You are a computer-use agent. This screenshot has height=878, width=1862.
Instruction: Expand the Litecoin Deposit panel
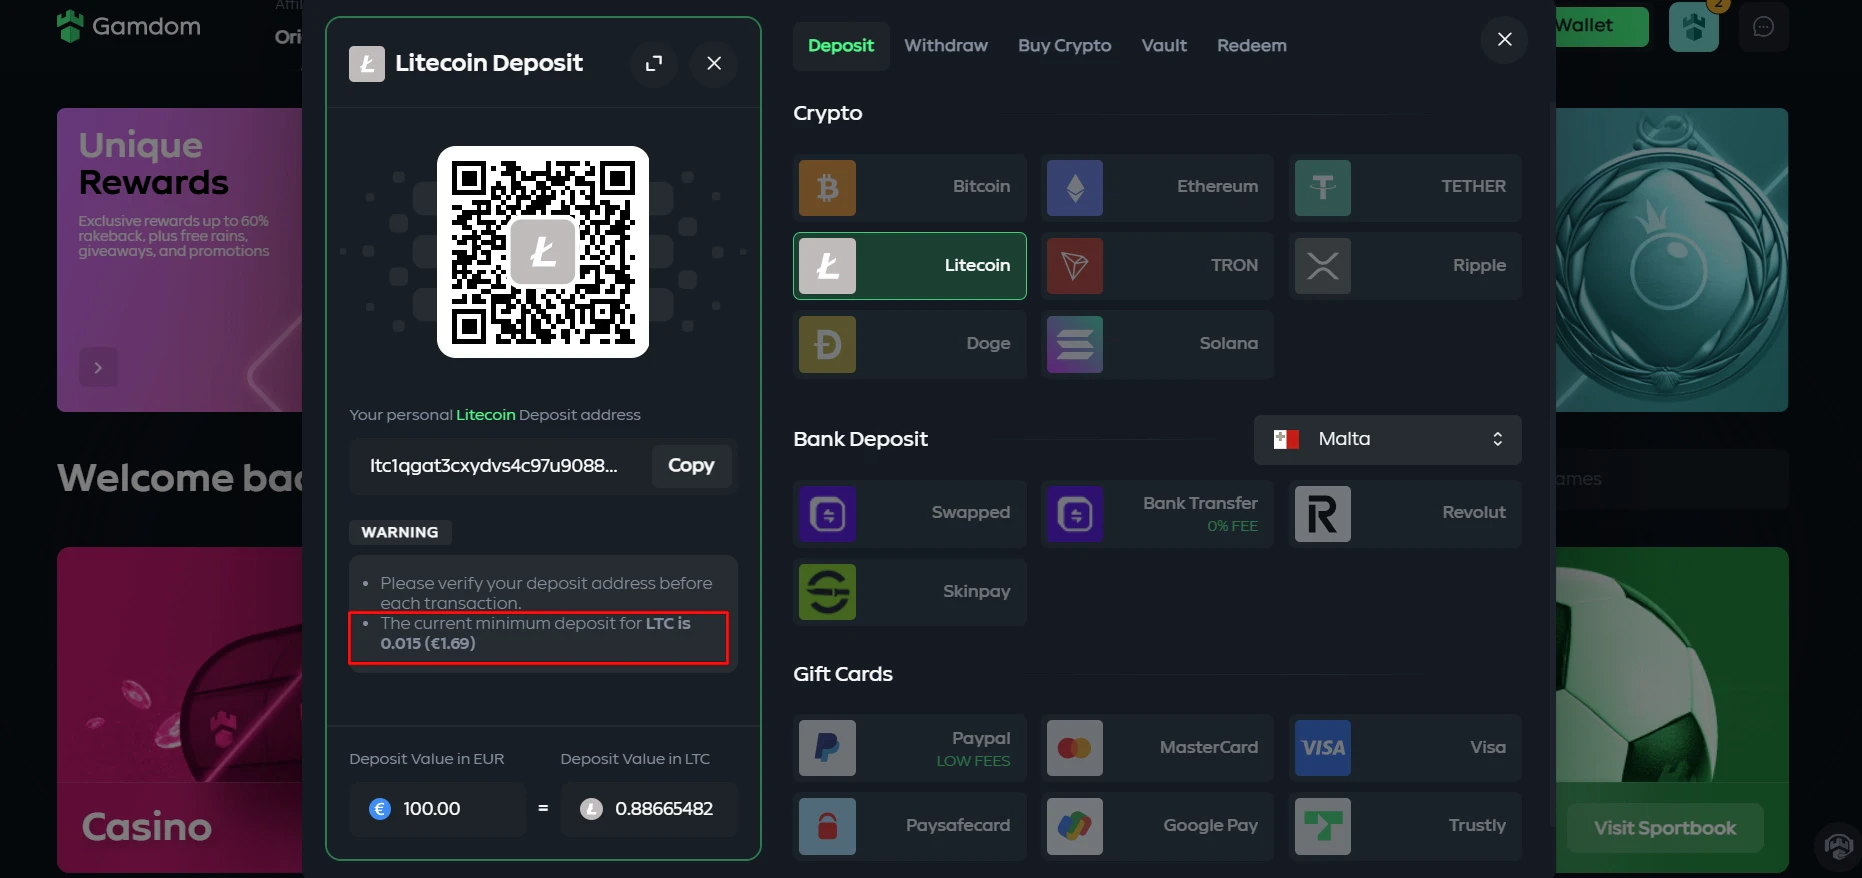tap(654, 63)
